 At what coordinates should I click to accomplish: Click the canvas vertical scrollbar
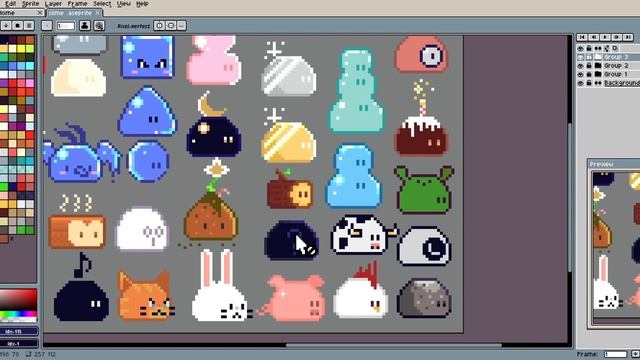571,198
